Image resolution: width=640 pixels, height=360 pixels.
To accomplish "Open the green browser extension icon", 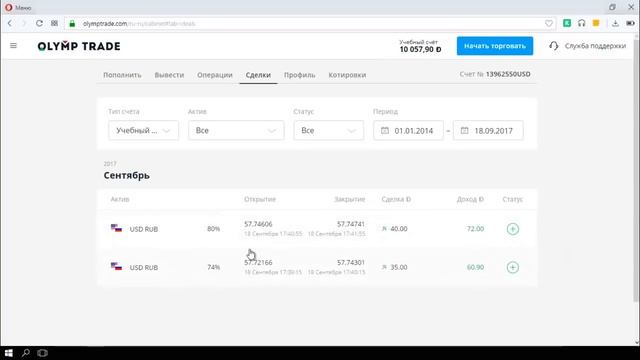I will [x=567, y=23].
